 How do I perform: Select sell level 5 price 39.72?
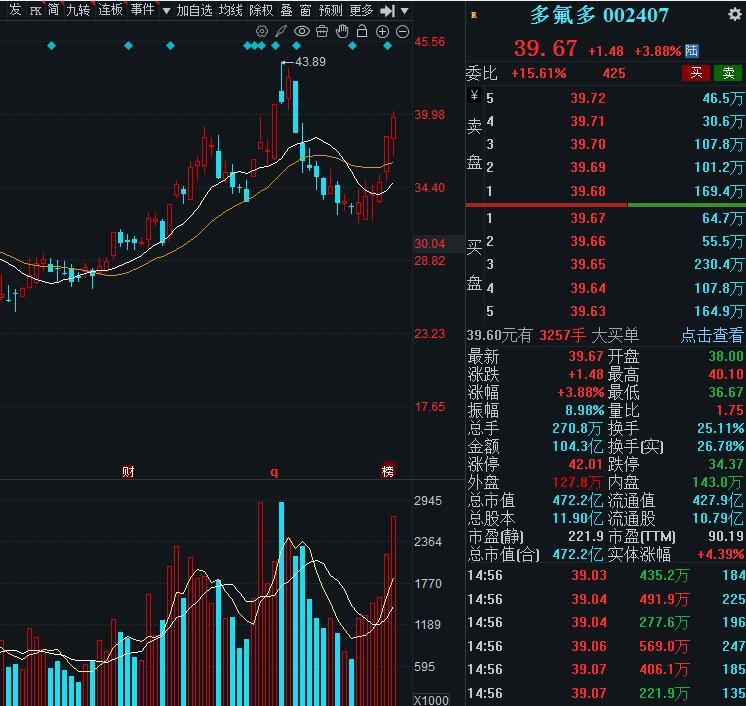[588, 98]
